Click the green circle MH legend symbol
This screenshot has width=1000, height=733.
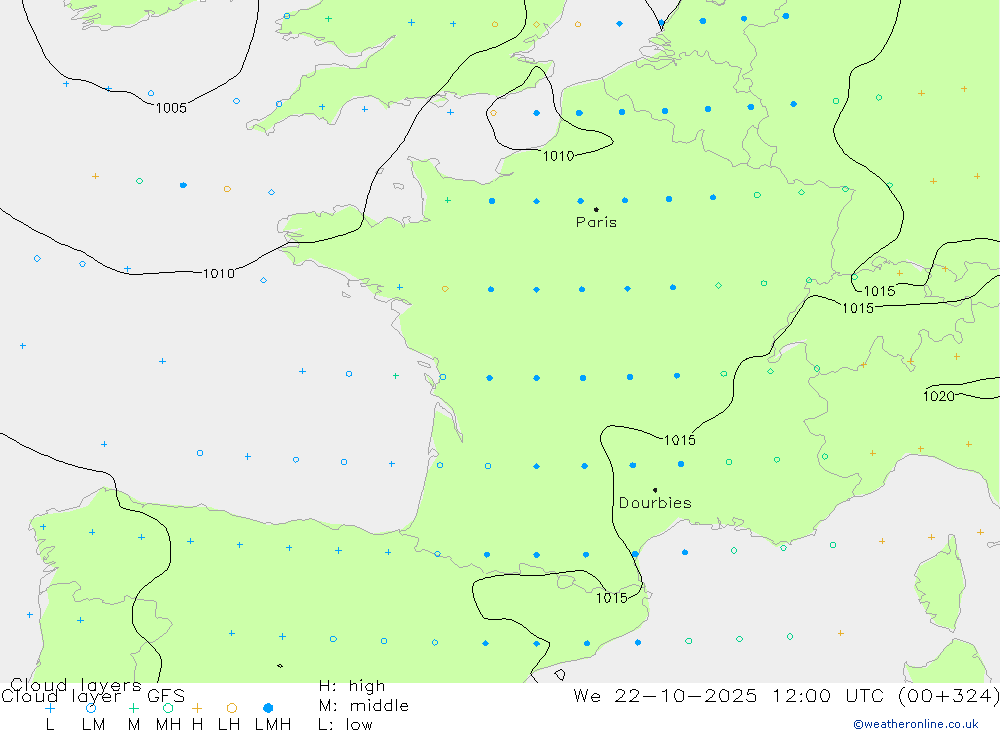[168, 708]
